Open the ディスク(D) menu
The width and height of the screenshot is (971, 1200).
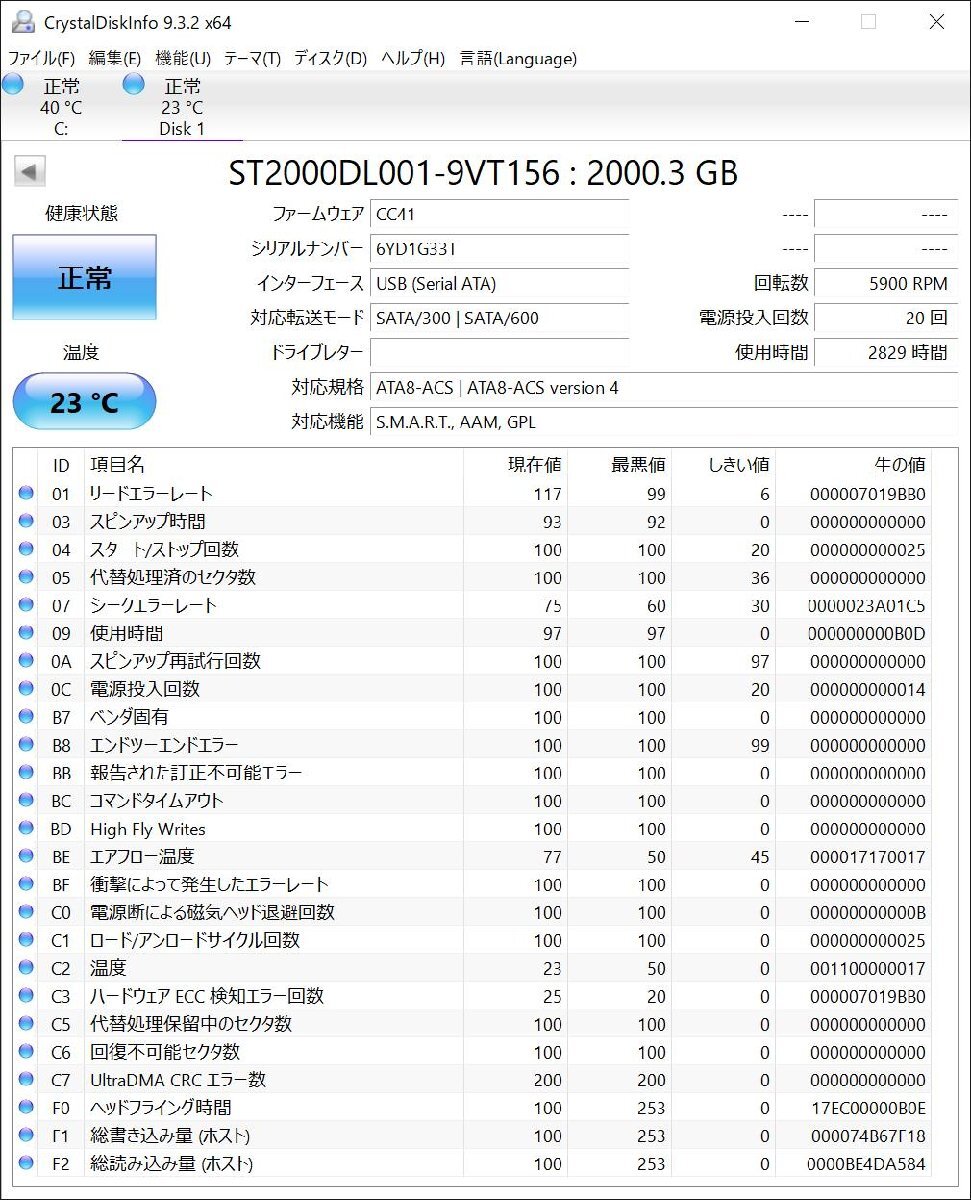click(330, 58)
